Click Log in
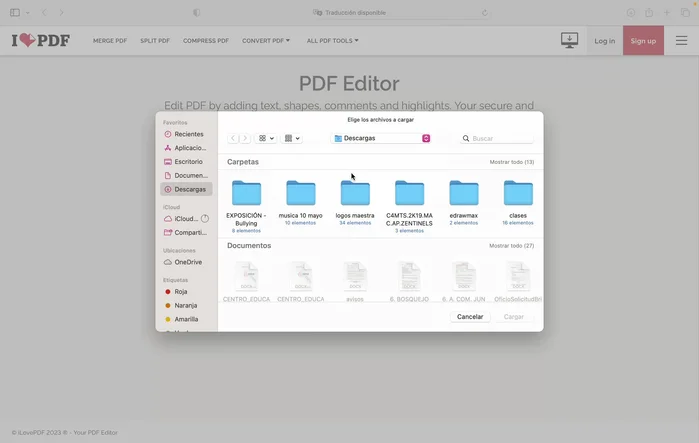The image size is (699, 443). pos(604,41)
